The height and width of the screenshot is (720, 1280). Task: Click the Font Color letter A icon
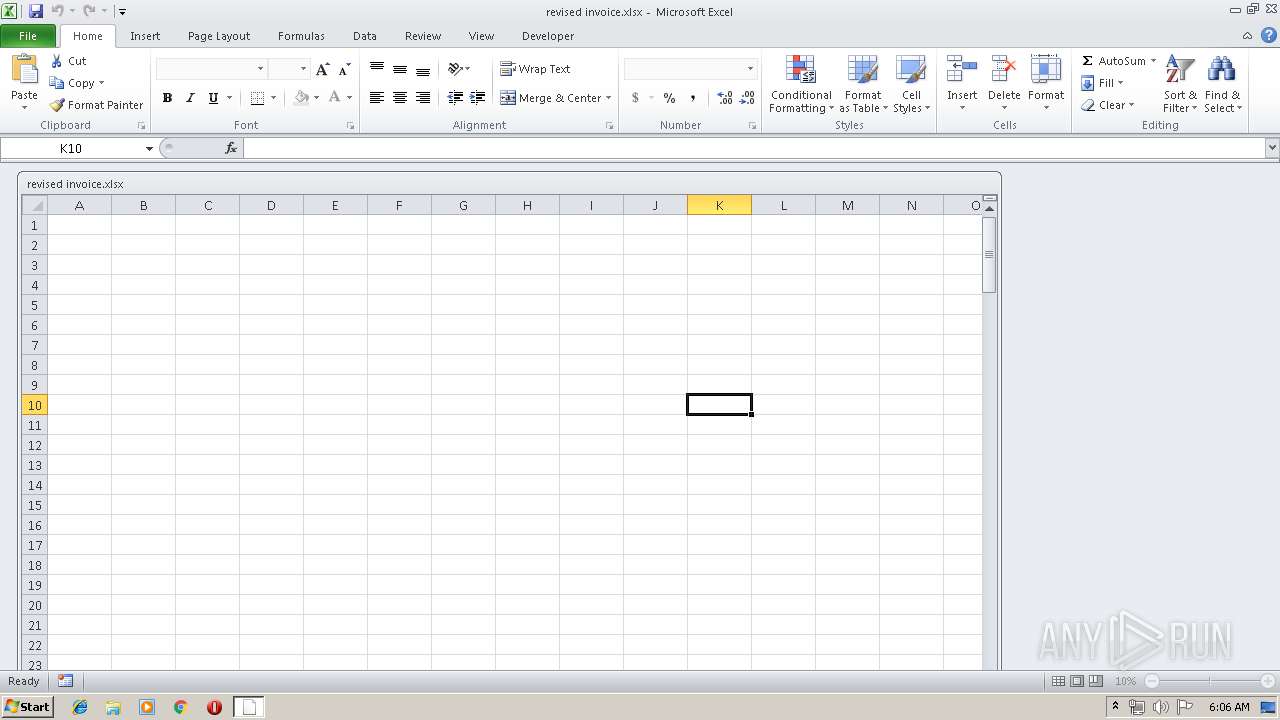tap(335, 98)
